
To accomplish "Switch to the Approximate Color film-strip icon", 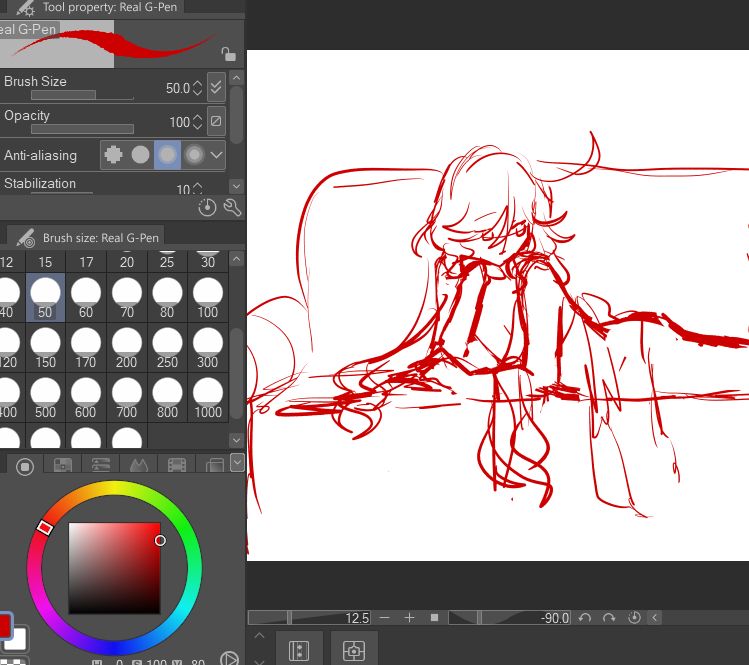I will tap(177, 464).
